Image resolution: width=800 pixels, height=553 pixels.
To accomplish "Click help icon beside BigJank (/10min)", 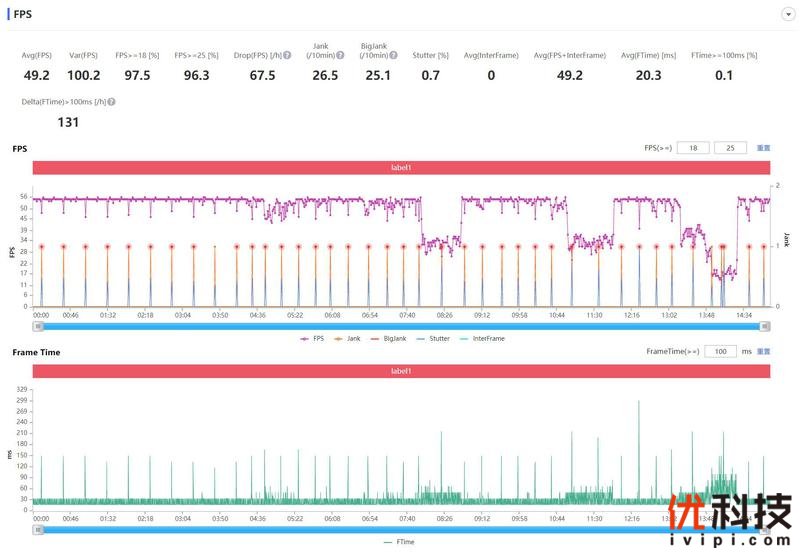I will [x=394, y=56].
